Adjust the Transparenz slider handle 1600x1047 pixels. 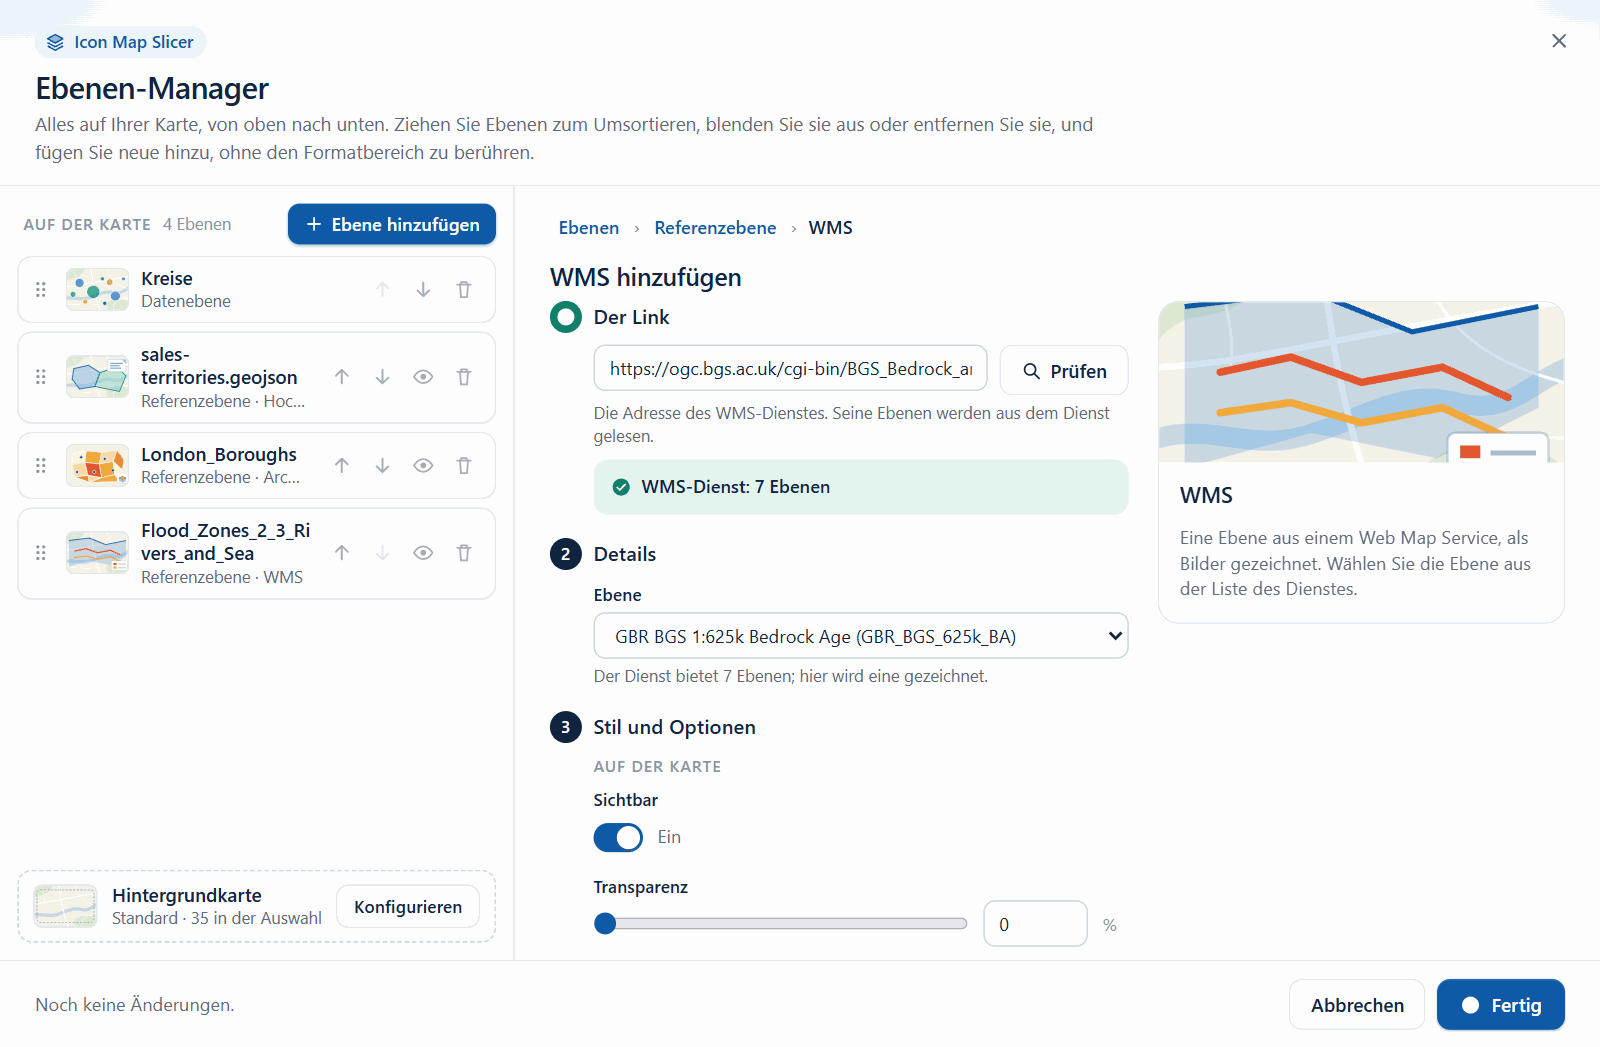click(605, 924)
